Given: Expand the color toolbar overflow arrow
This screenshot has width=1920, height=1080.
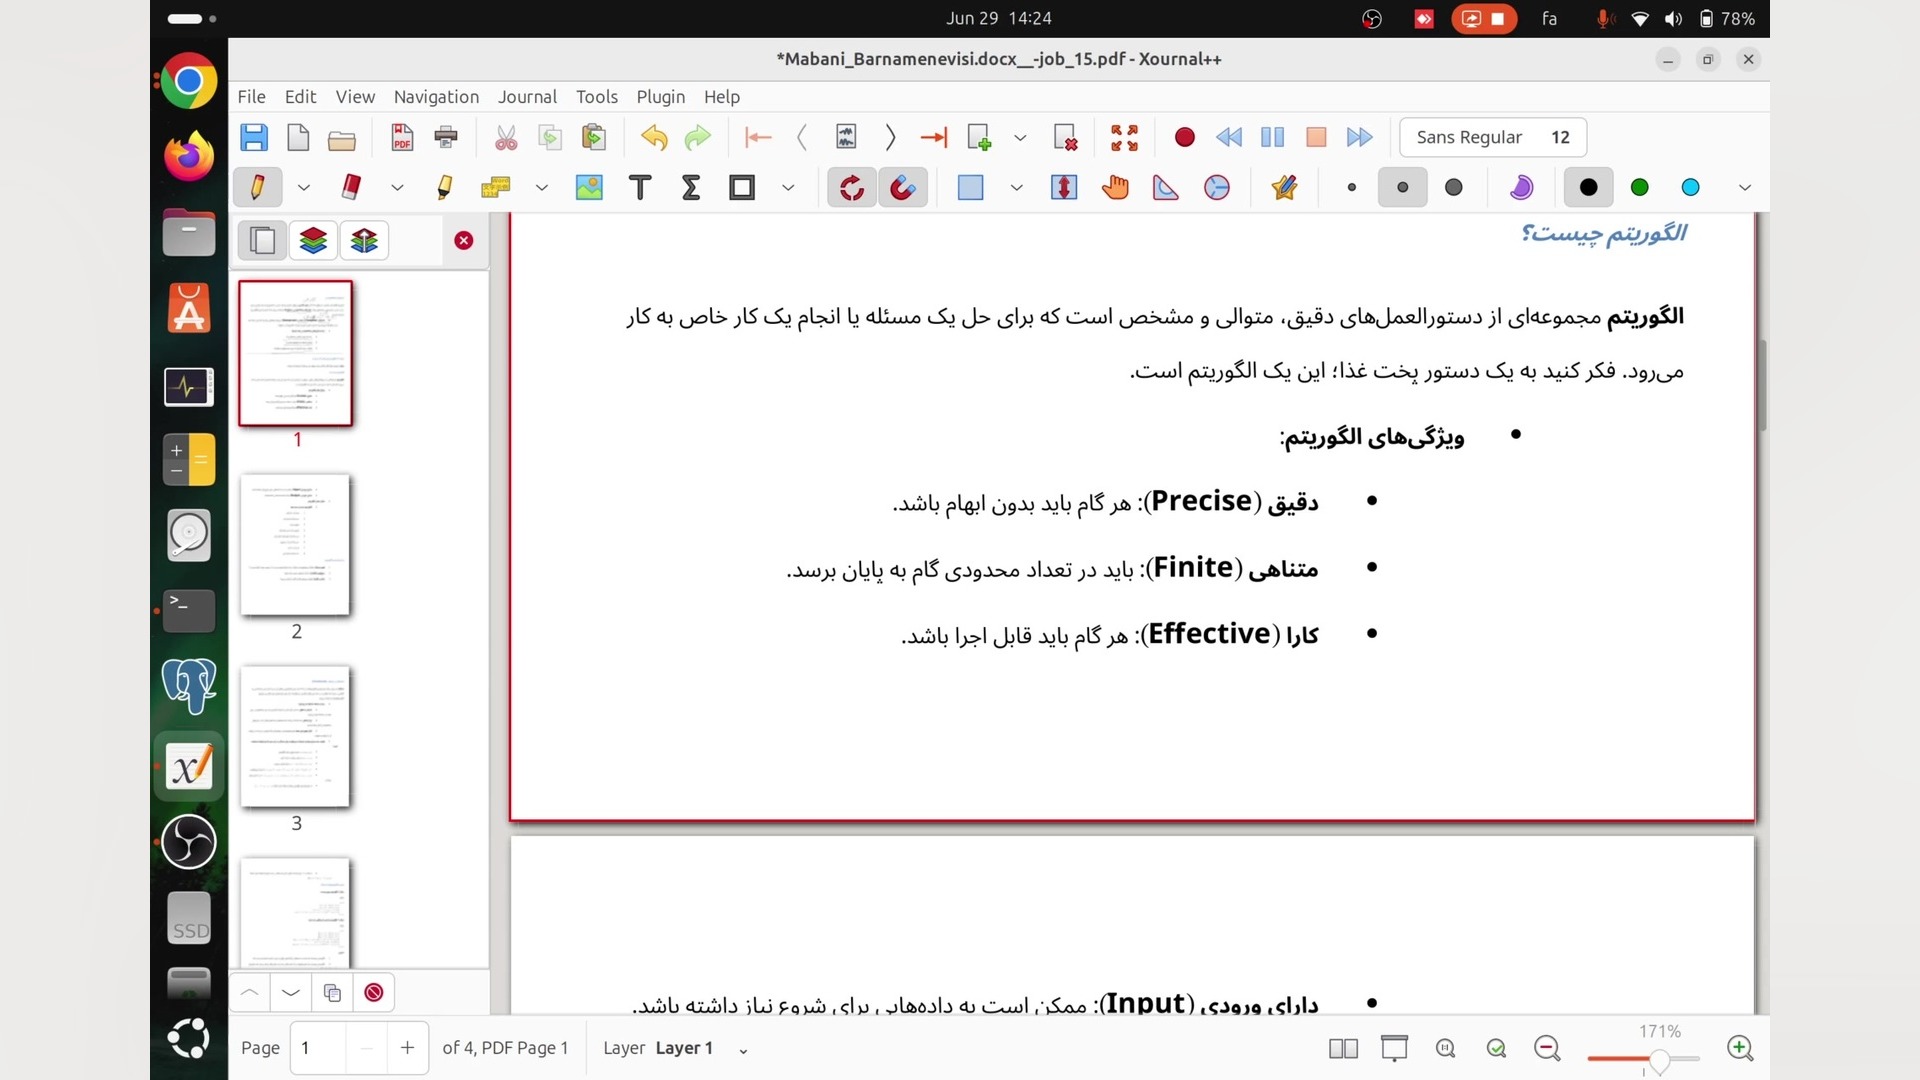Looking at the screenshot, I should point(1745,187).
